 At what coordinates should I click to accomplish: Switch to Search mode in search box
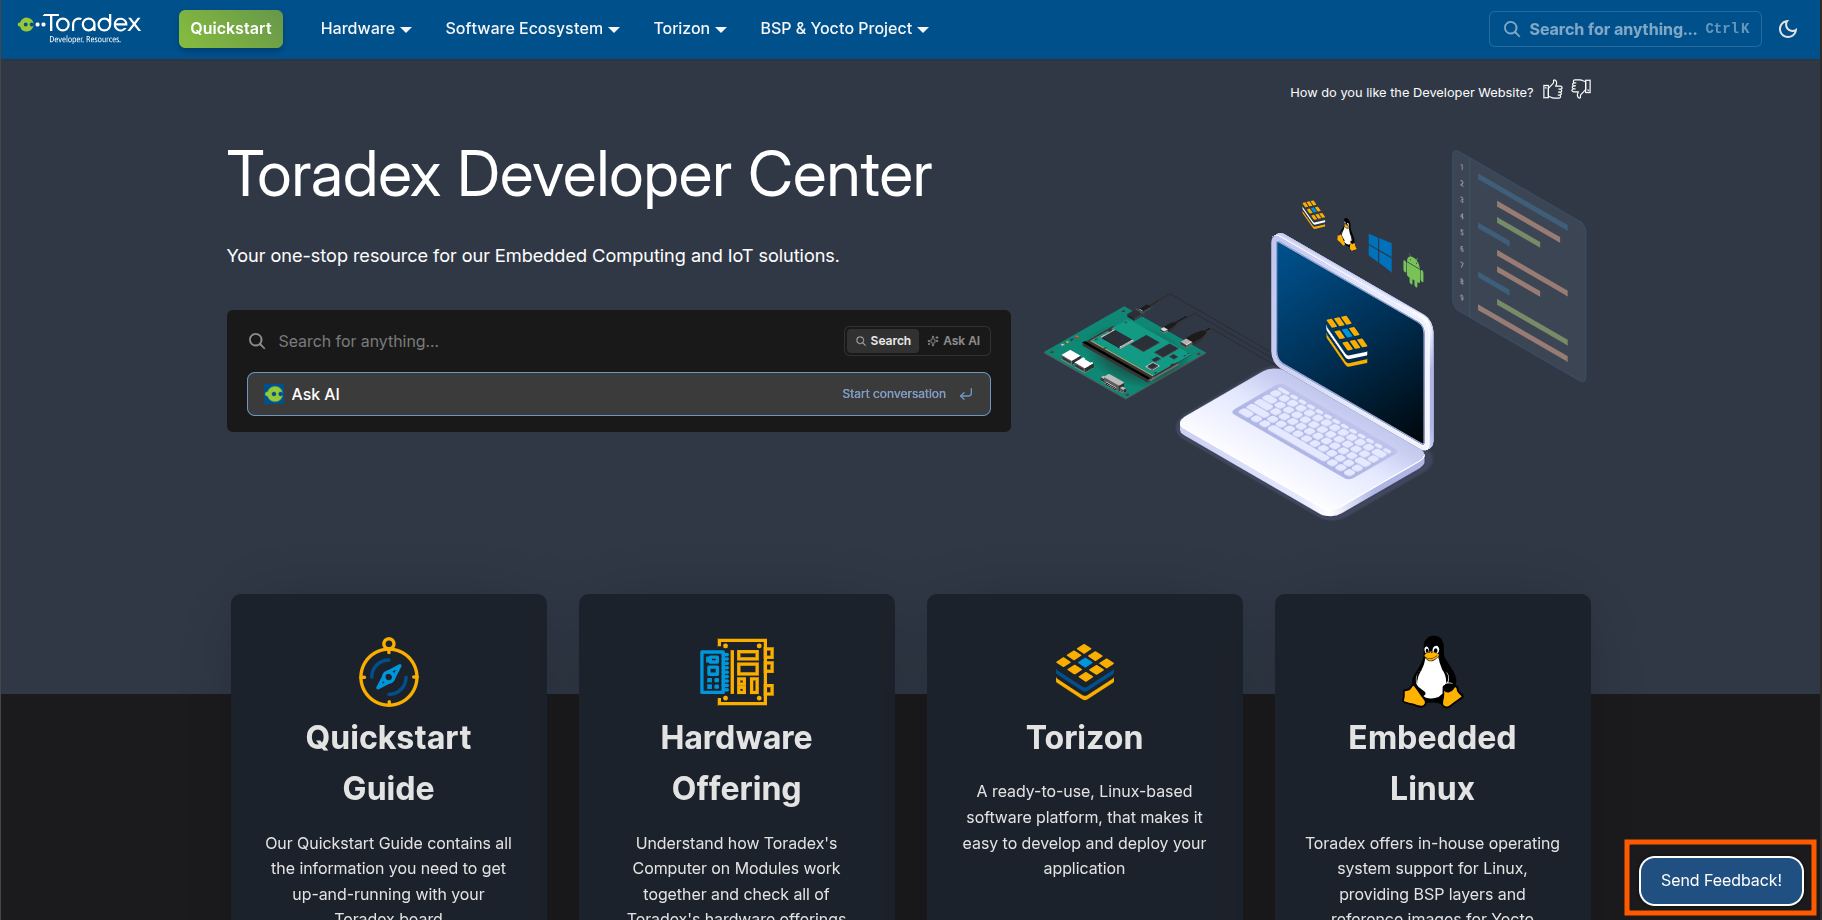coord(883,341)
